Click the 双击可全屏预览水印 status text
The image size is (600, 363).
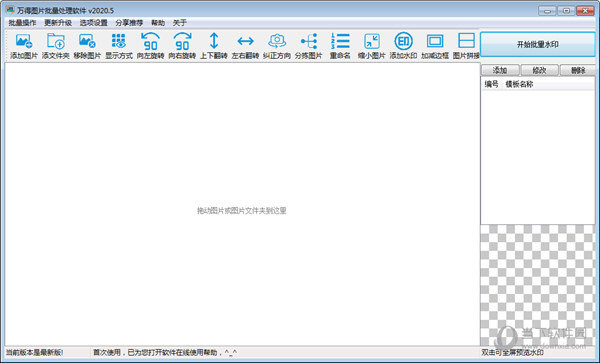(x=512, y=352)
